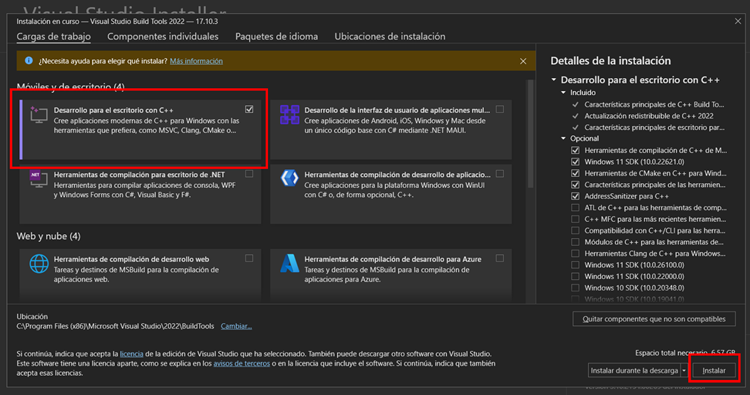The height and width of the screenshot is (395, 750).
Task: Click Quitar componentes que no son compatibles
Action: click(654, 319)
